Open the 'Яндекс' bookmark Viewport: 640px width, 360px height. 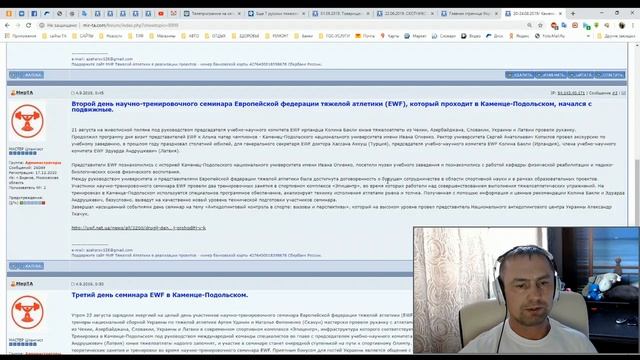519,36
